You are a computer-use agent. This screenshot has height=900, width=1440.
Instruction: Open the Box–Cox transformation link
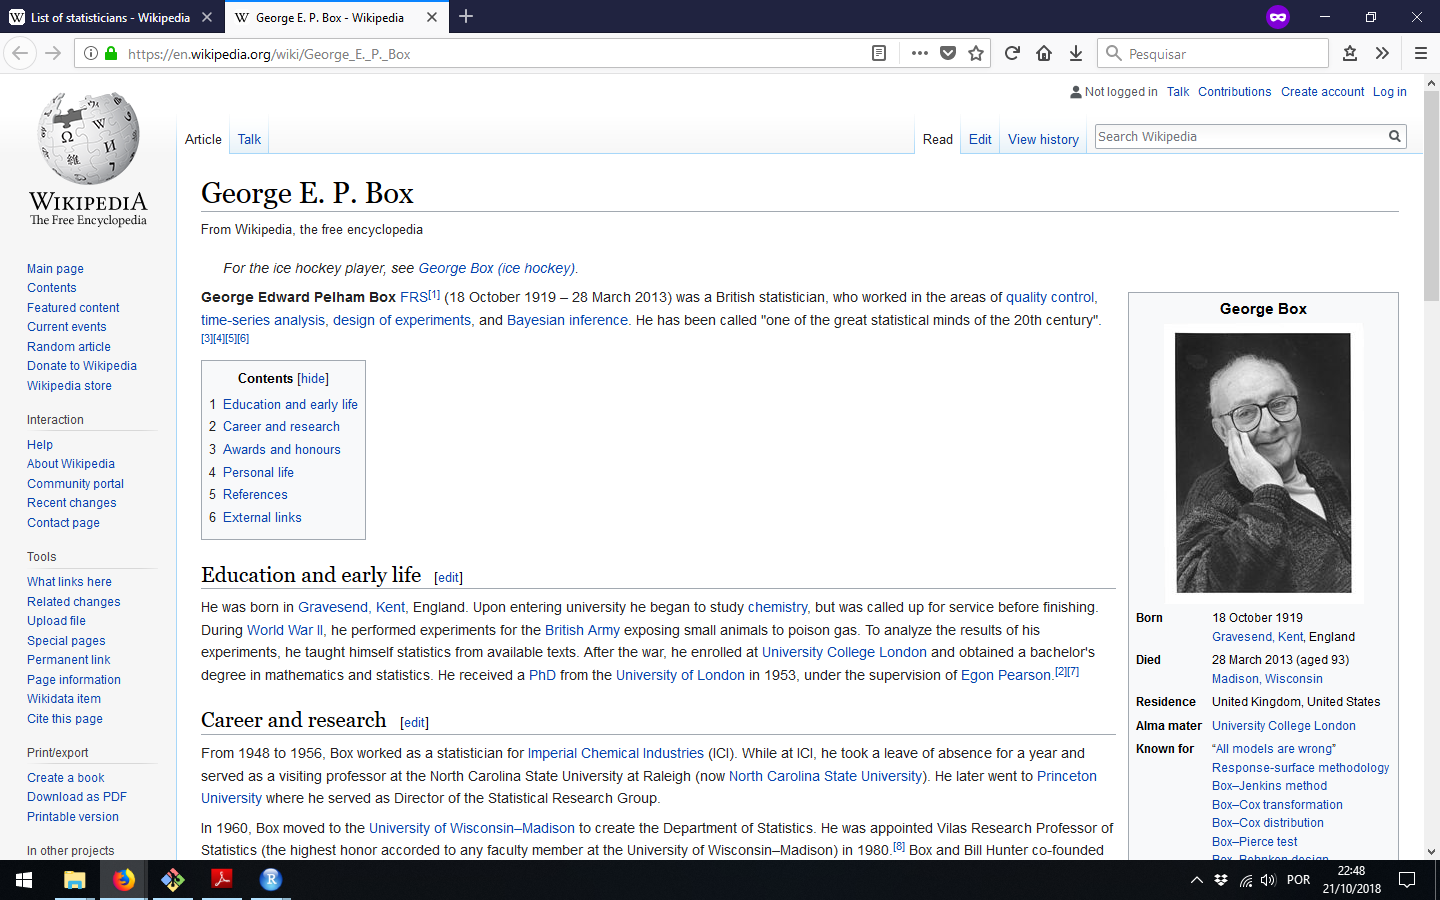[1277, 805]
